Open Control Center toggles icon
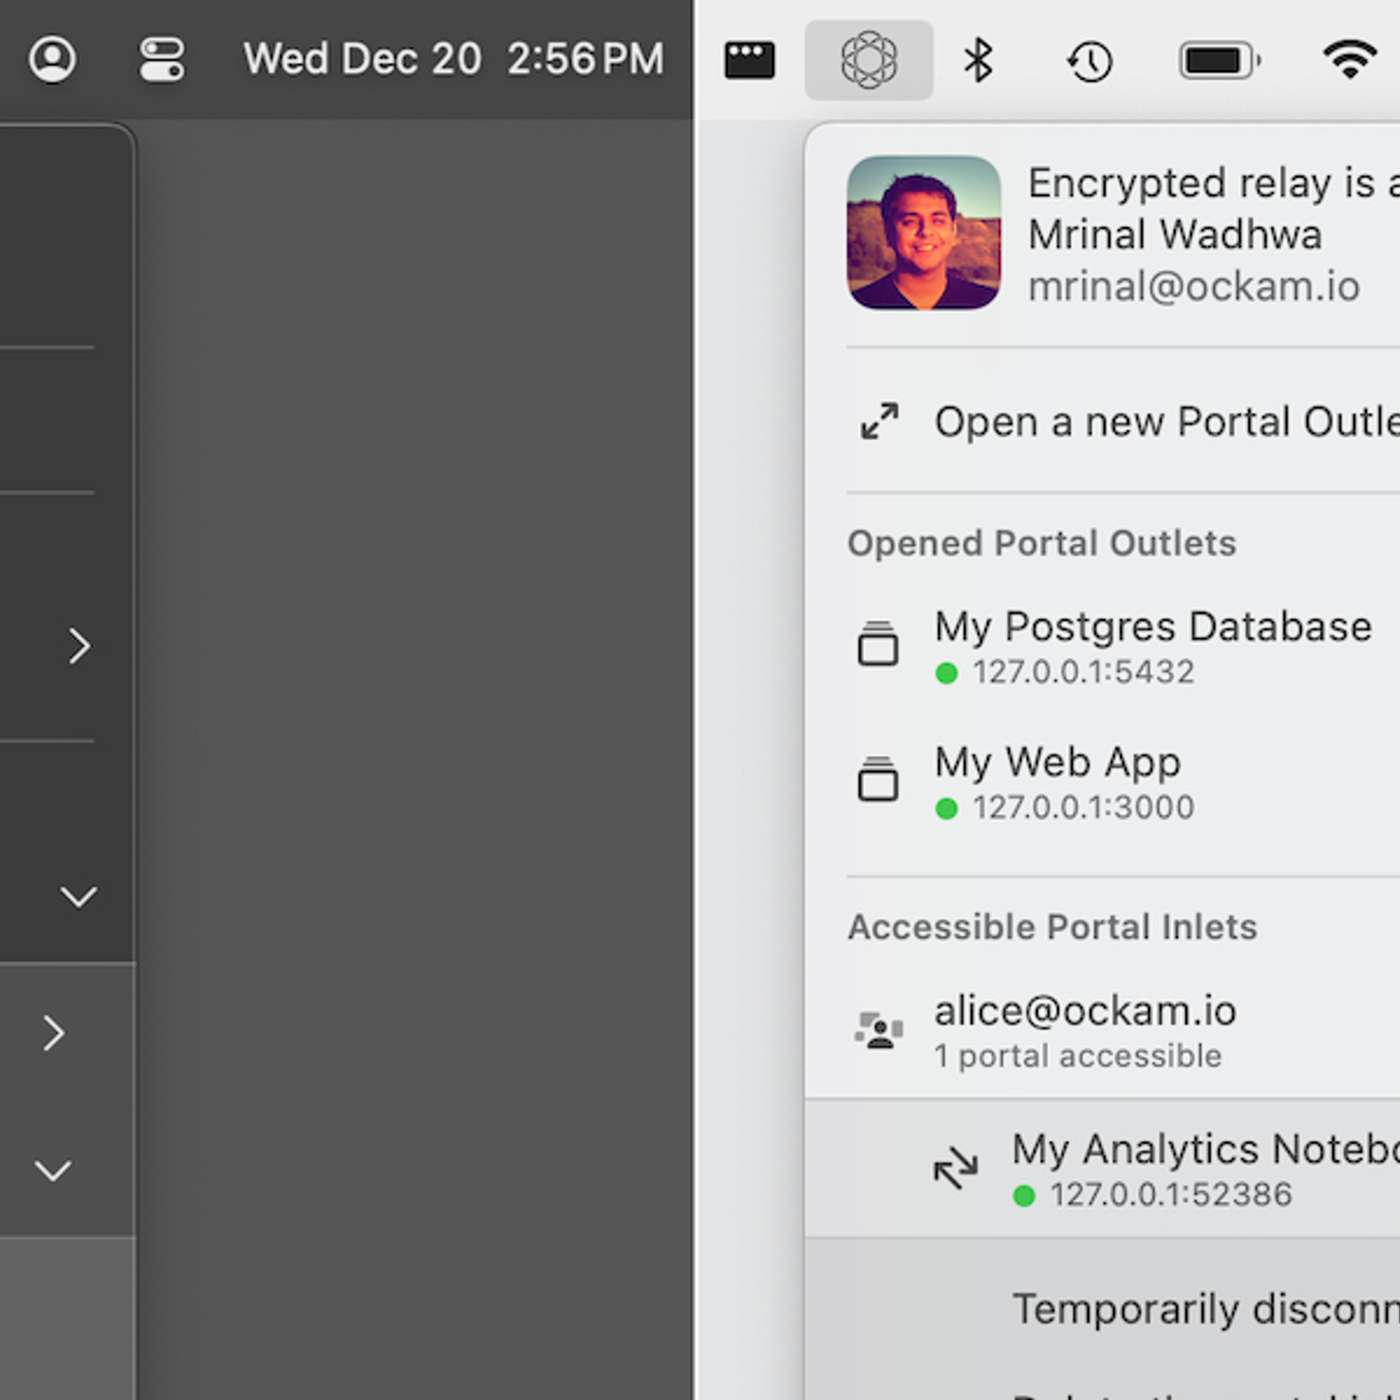 coord(162,59)
